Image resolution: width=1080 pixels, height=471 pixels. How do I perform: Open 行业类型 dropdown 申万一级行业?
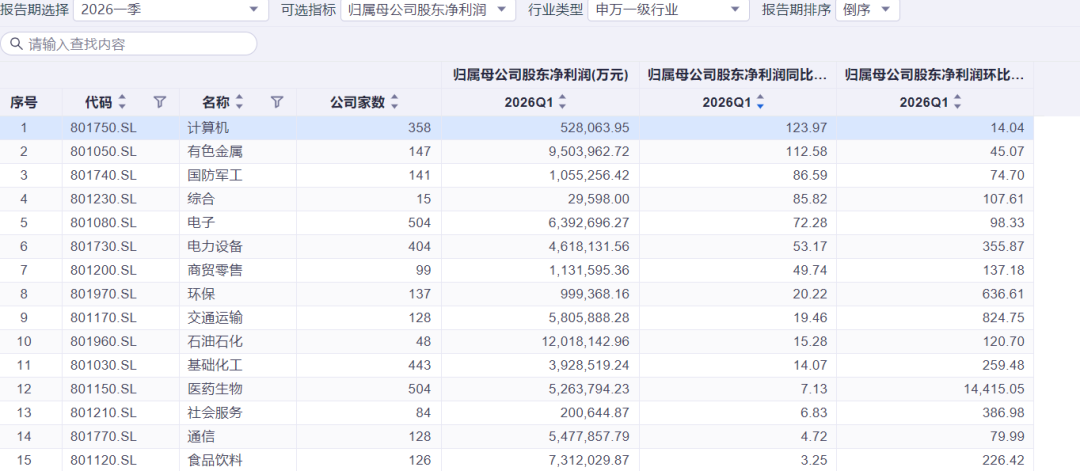(x=668, y=9)
